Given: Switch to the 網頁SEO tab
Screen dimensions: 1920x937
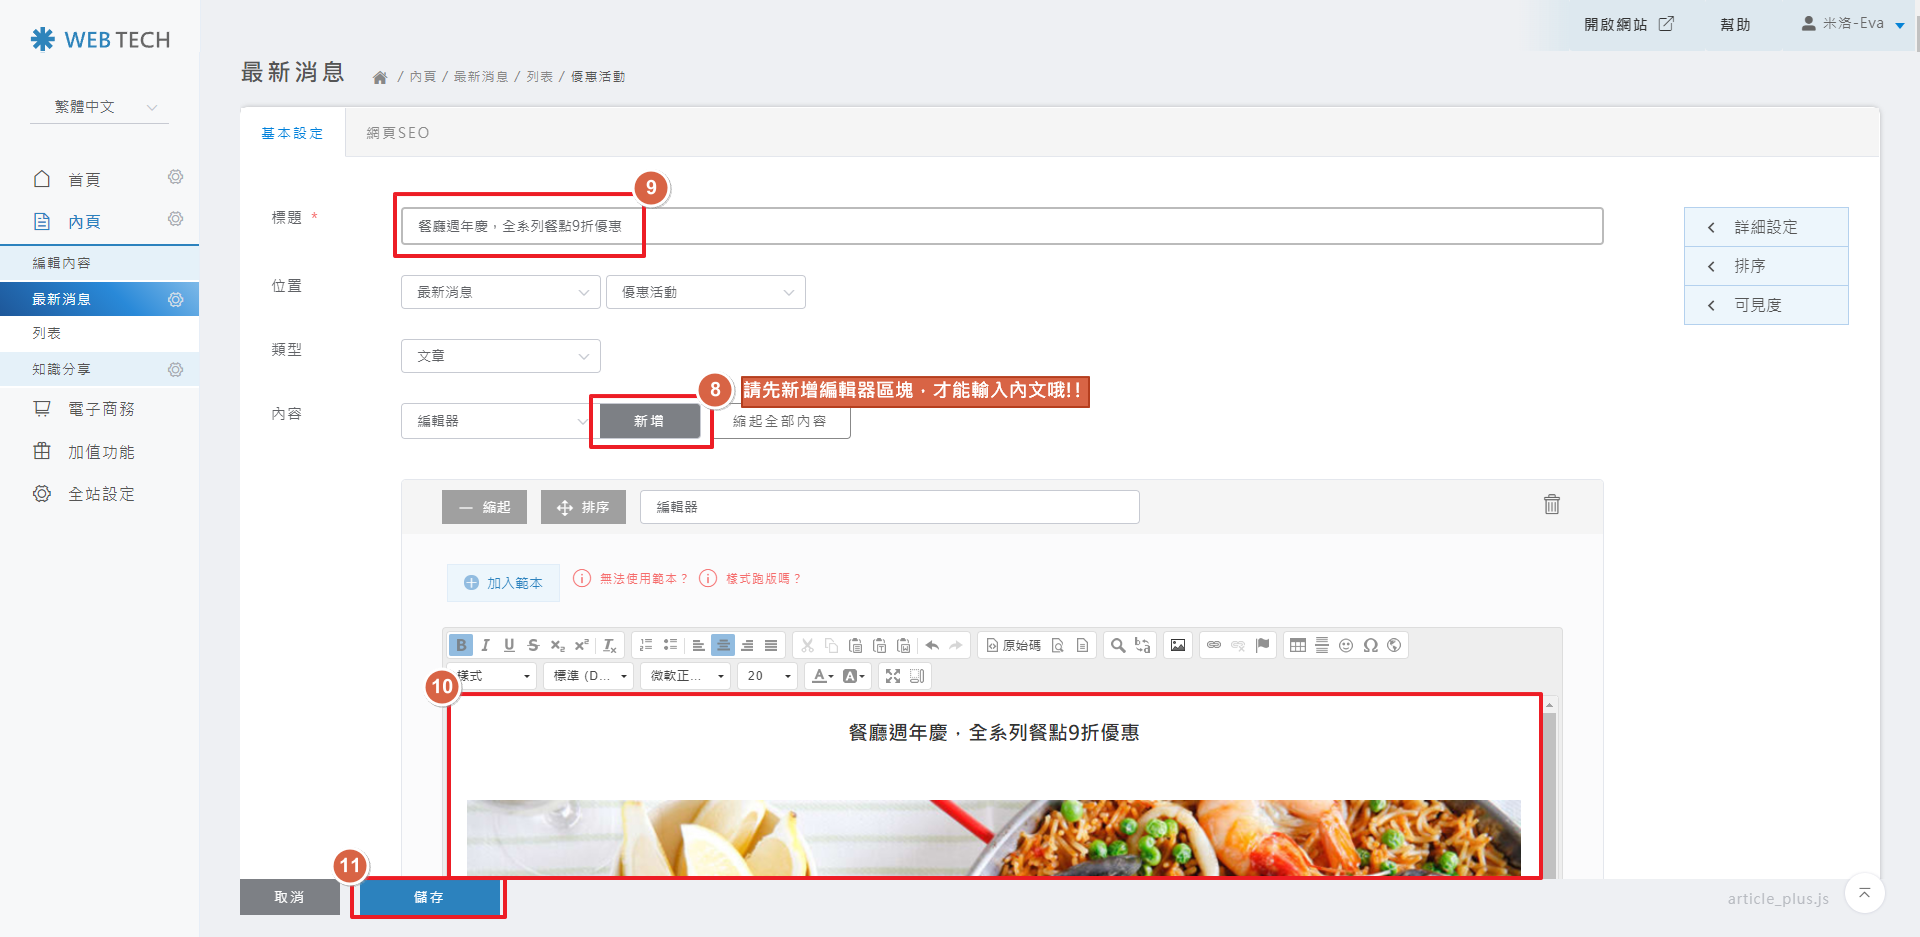Looking at the screenshot, I should tap(397, 133).
